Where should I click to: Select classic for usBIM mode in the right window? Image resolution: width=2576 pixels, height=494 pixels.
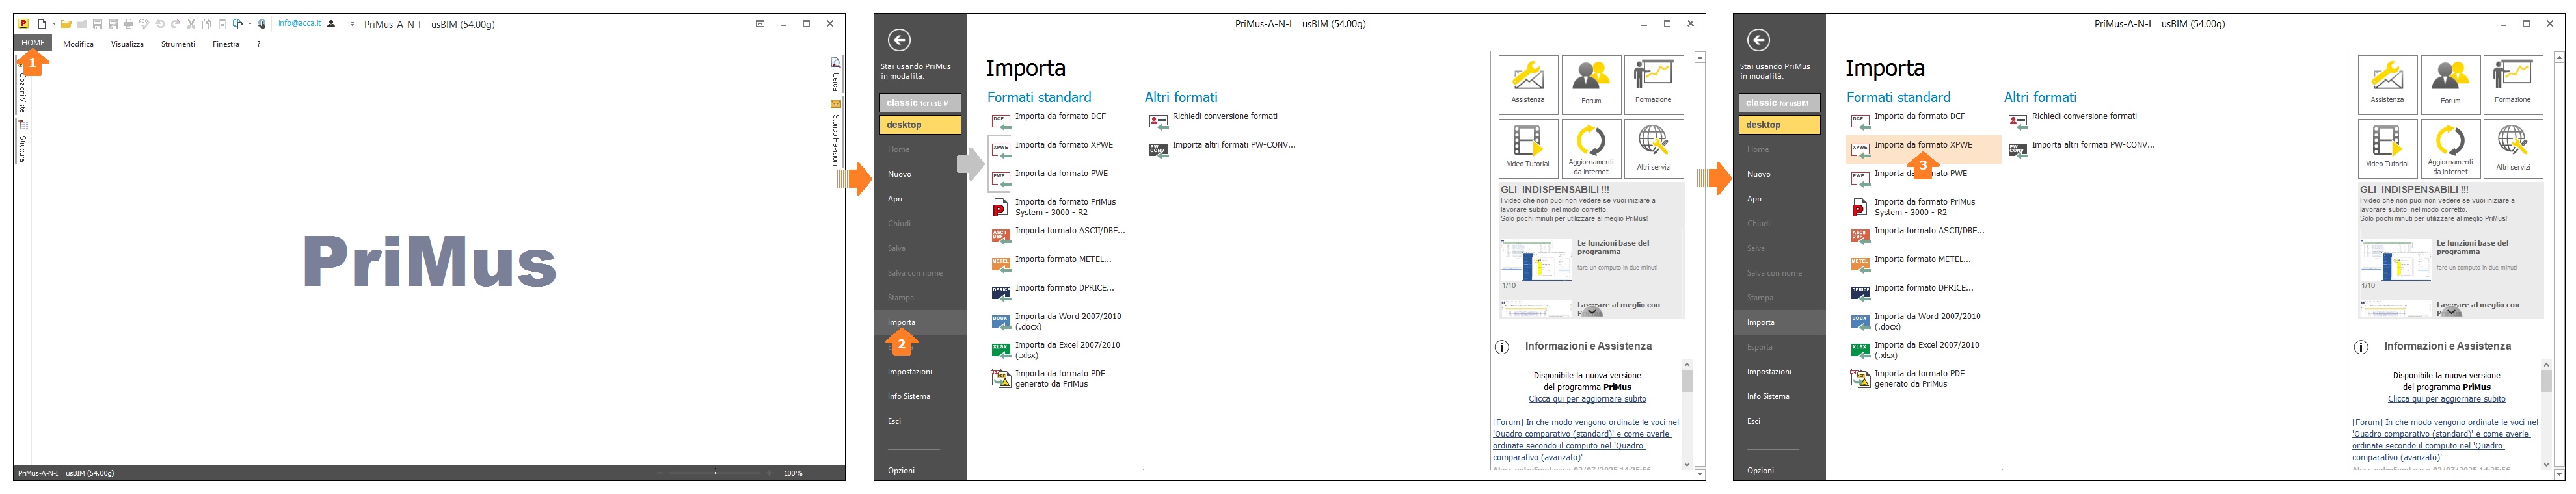tap(1779, 102)
